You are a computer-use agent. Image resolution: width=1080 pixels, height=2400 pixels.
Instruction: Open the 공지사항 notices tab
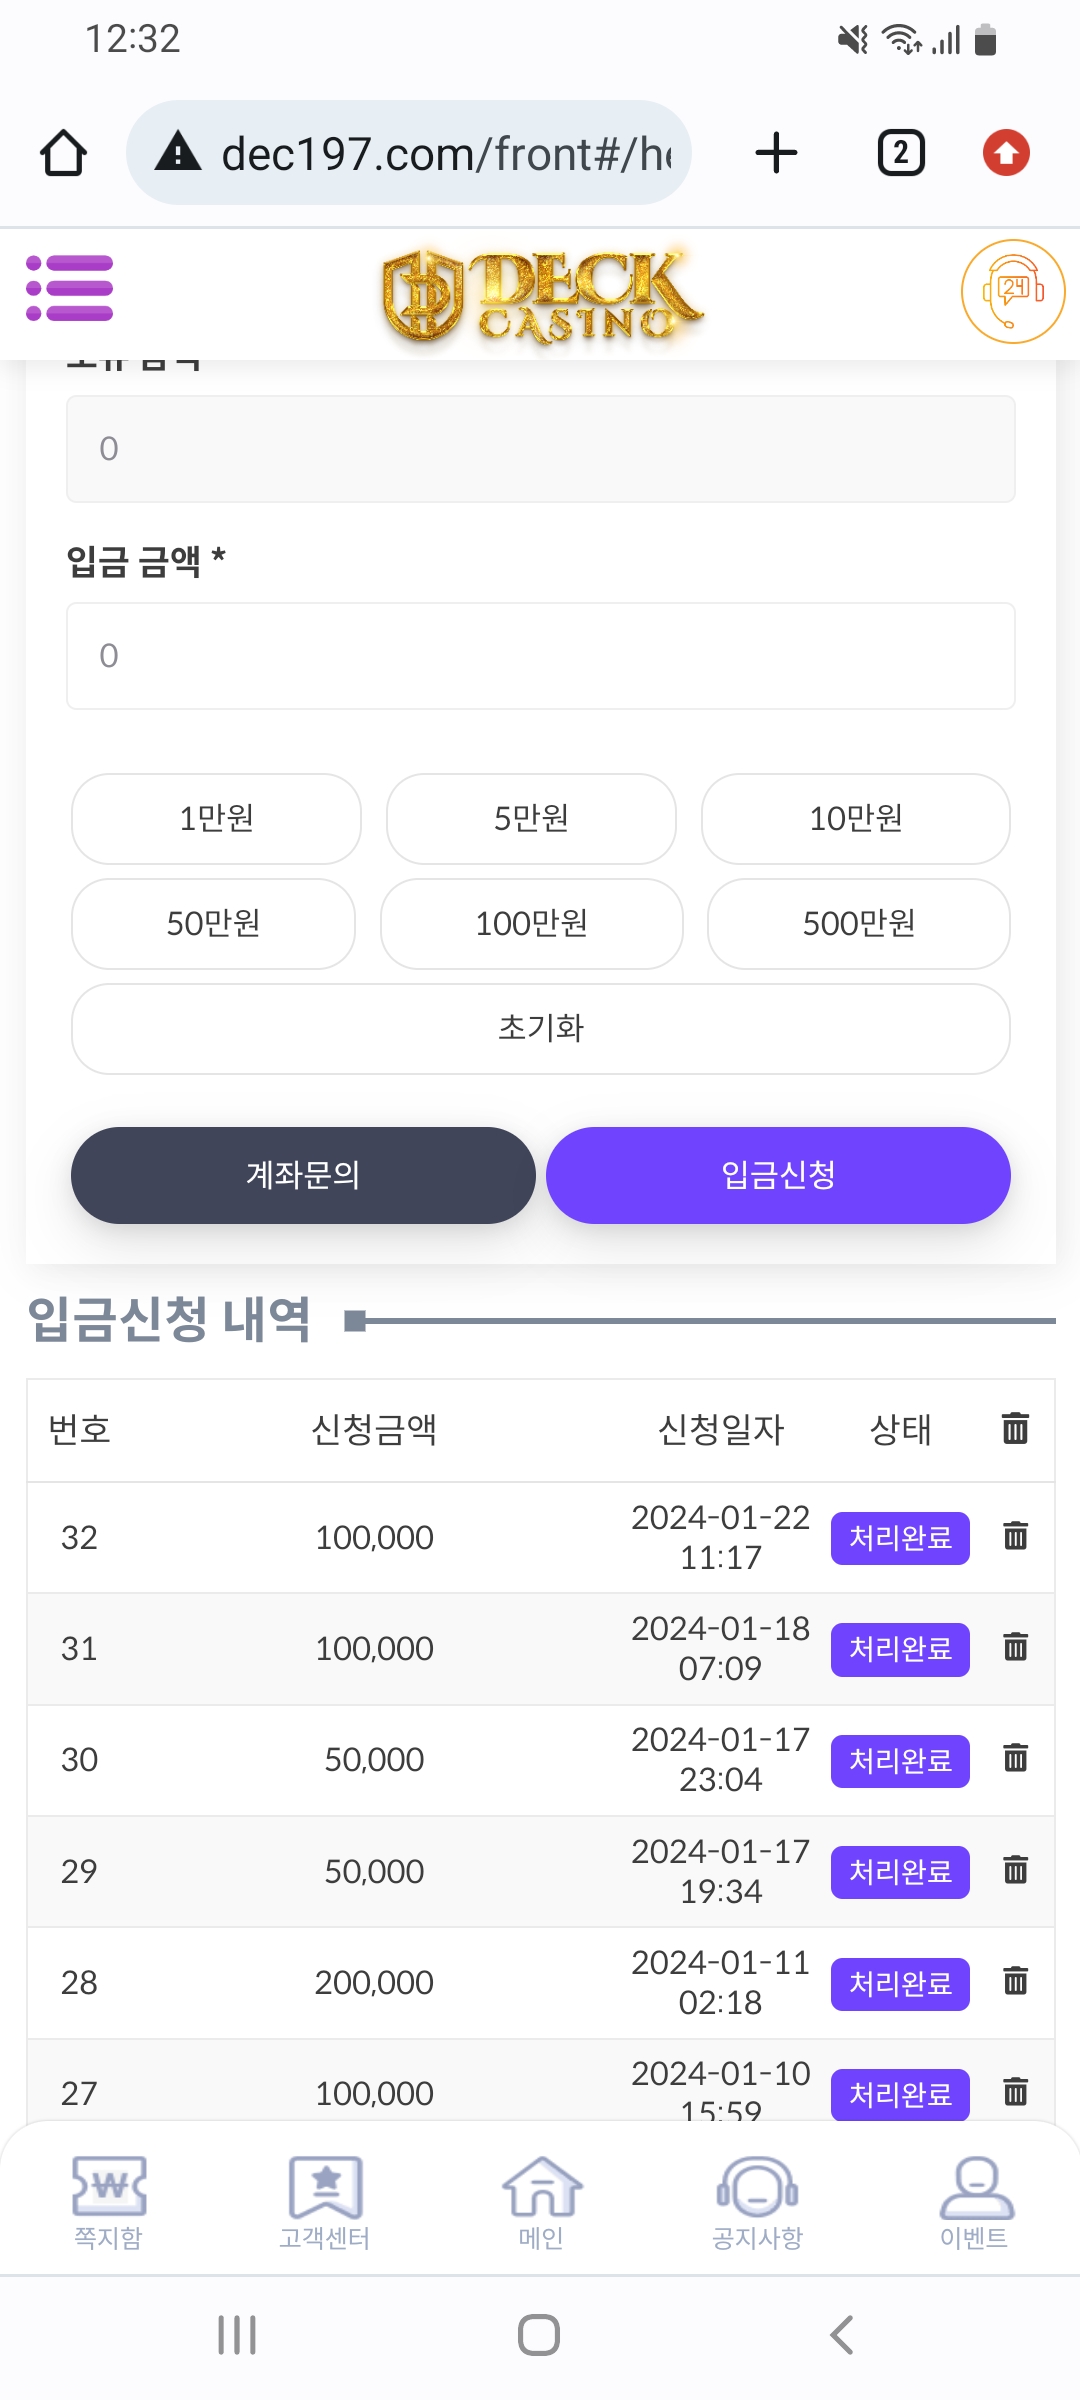[x=757, y=2202]
